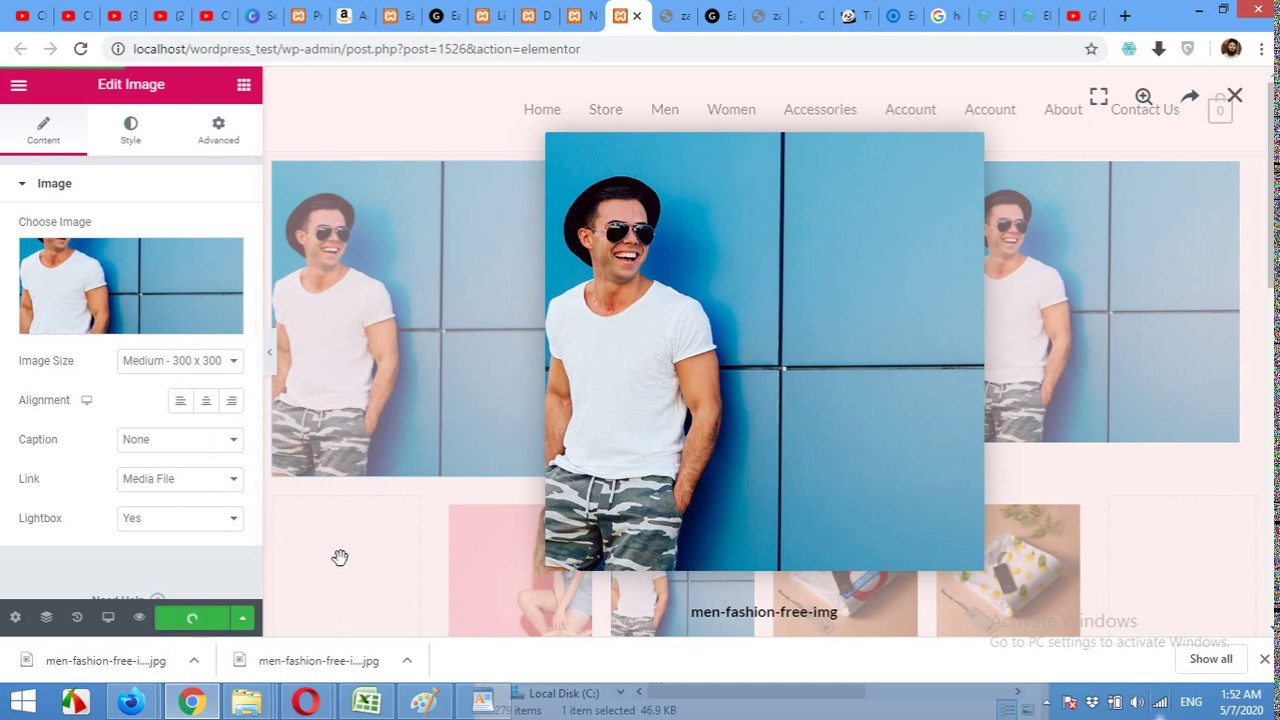Viewport: 1280px width, 720px height.
Task: Toggle lightbox fullscreen mode
Action: pos(1098,96)
